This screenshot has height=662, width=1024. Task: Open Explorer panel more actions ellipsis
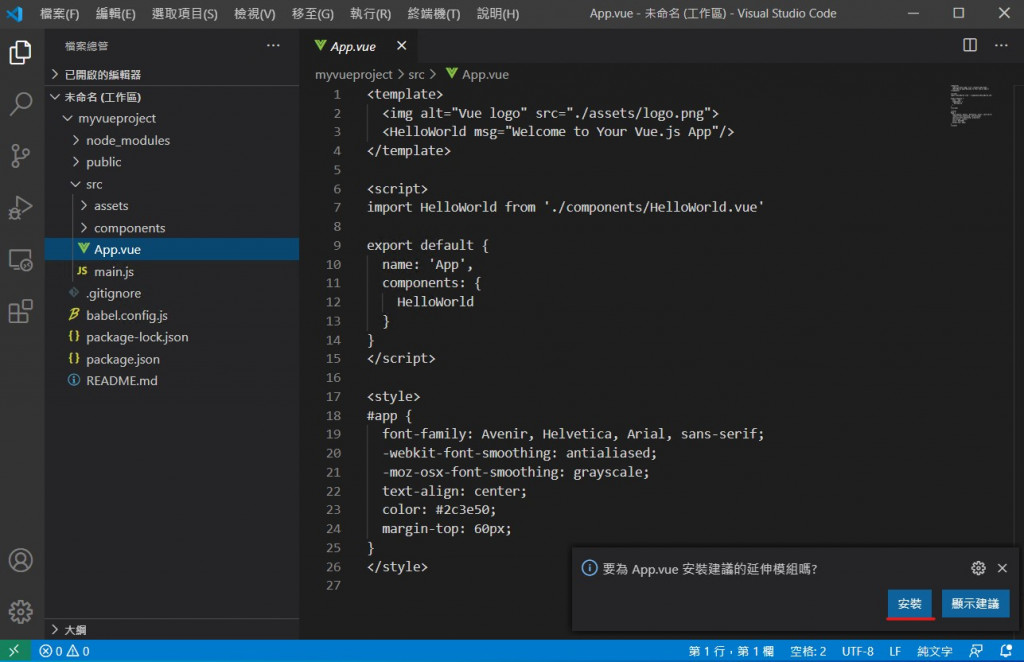coord(273,46)
